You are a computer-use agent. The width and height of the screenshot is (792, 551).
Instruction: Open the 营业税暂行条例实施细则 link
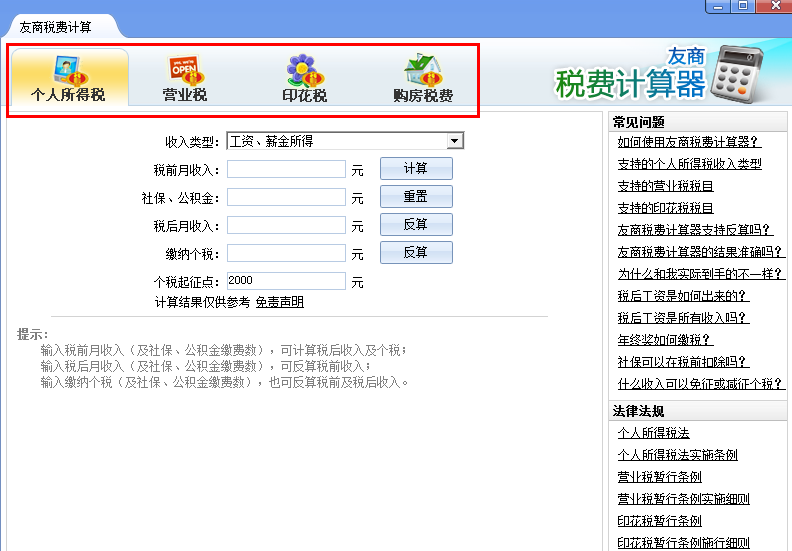pyautogui.click(x=683, y=499)
